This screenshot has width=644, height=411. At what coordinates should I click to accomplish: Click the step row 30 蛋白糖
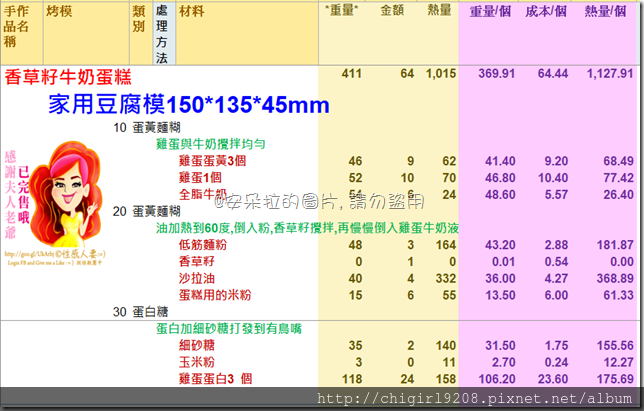click(141, 312)
